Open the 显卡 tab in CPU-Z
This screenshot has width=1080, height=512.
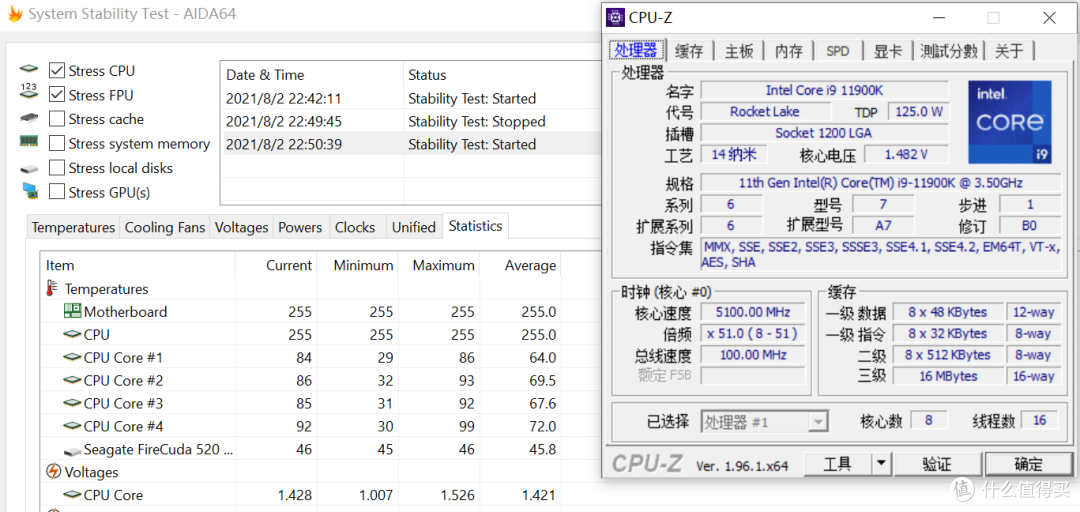[x=888, y=51]
